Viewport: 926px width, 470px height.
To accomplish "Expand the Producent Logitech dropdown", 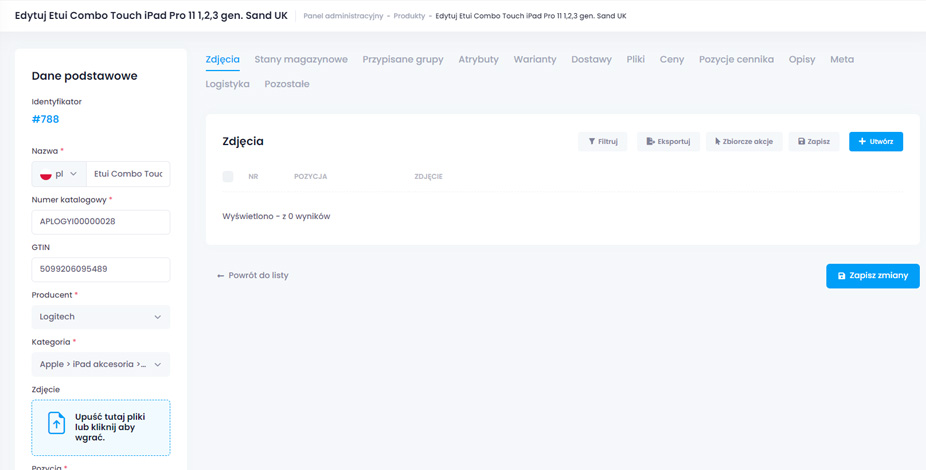I will 101,317.
